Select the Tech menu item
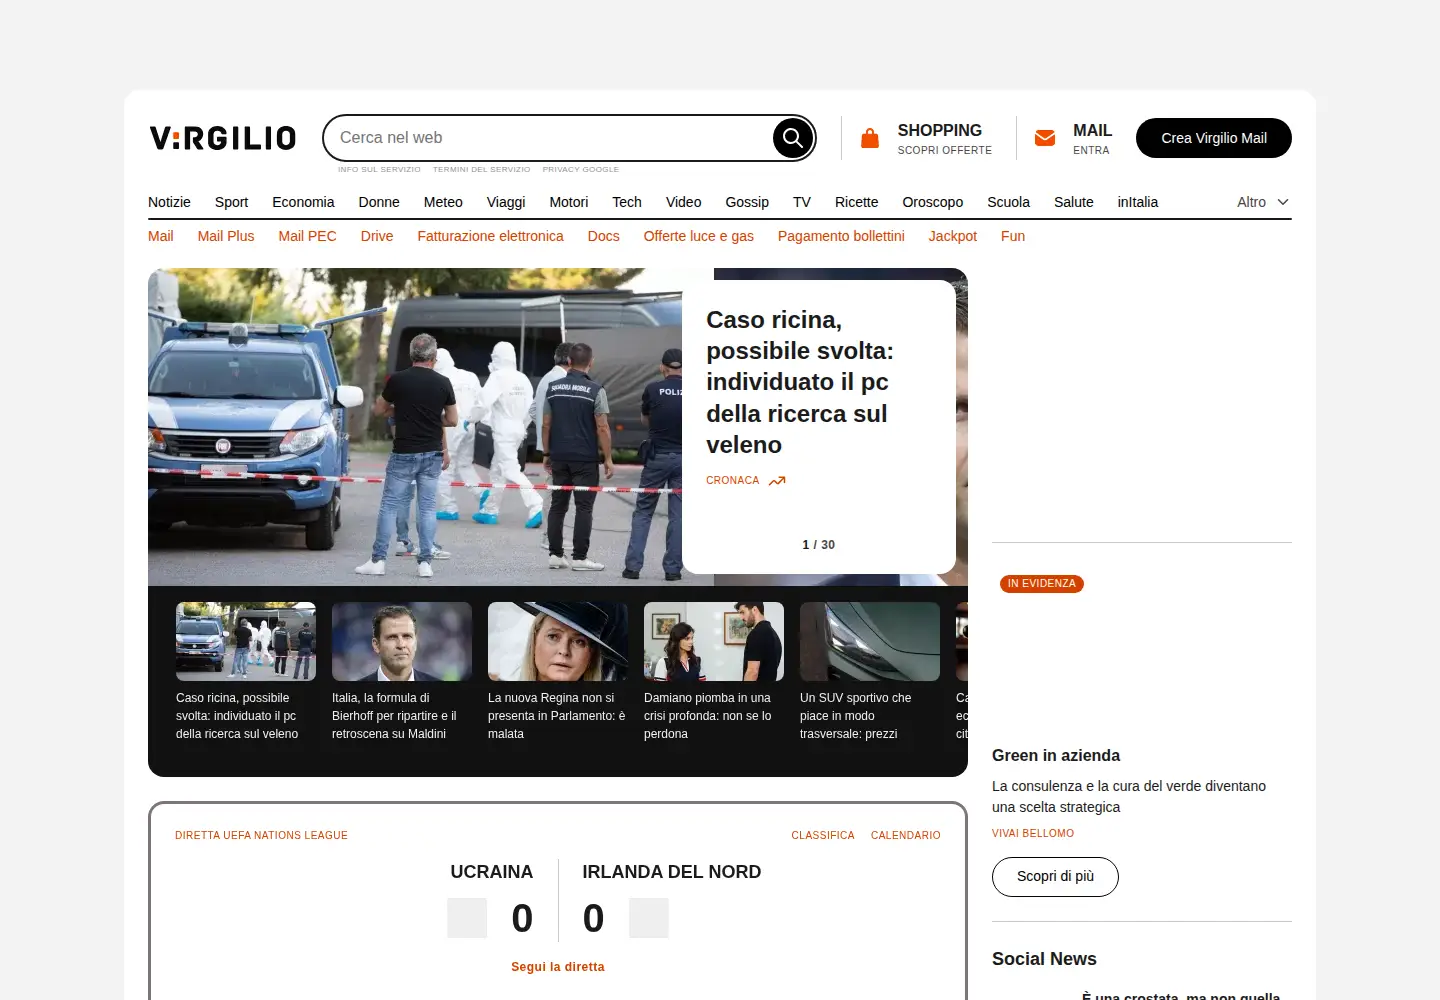This screenshot has width=1440, height=1000. (x=627, y=202)
